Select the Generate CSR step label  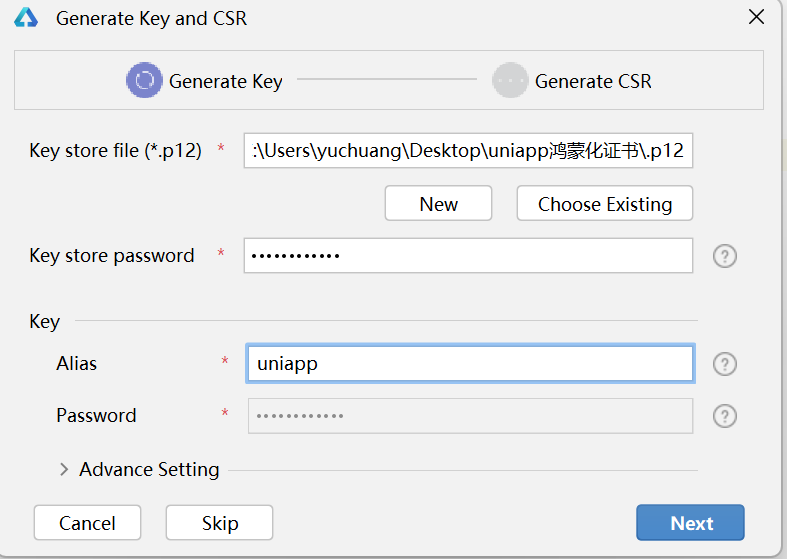(x=593, y=81)
